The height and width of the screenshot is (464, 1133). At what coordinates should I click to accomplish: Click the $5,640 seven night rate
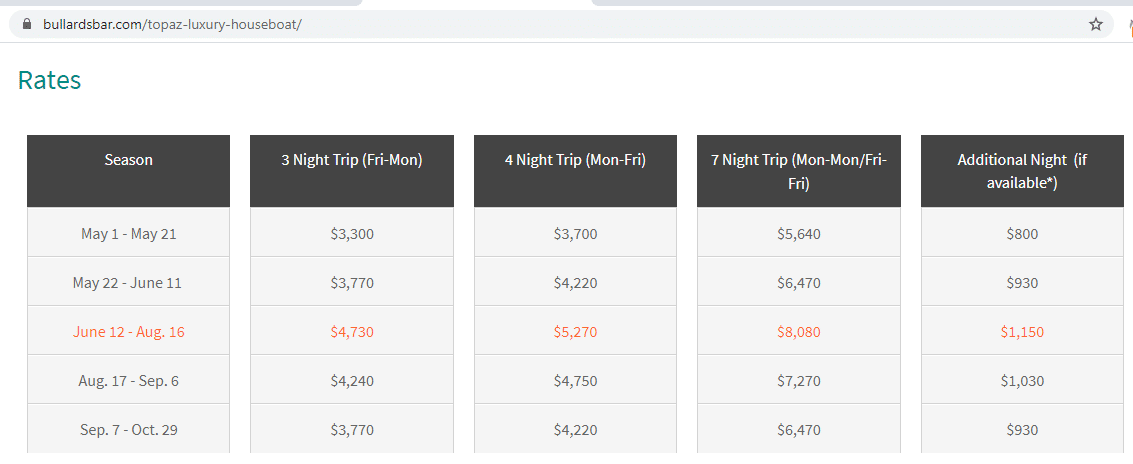pos(799,233)
